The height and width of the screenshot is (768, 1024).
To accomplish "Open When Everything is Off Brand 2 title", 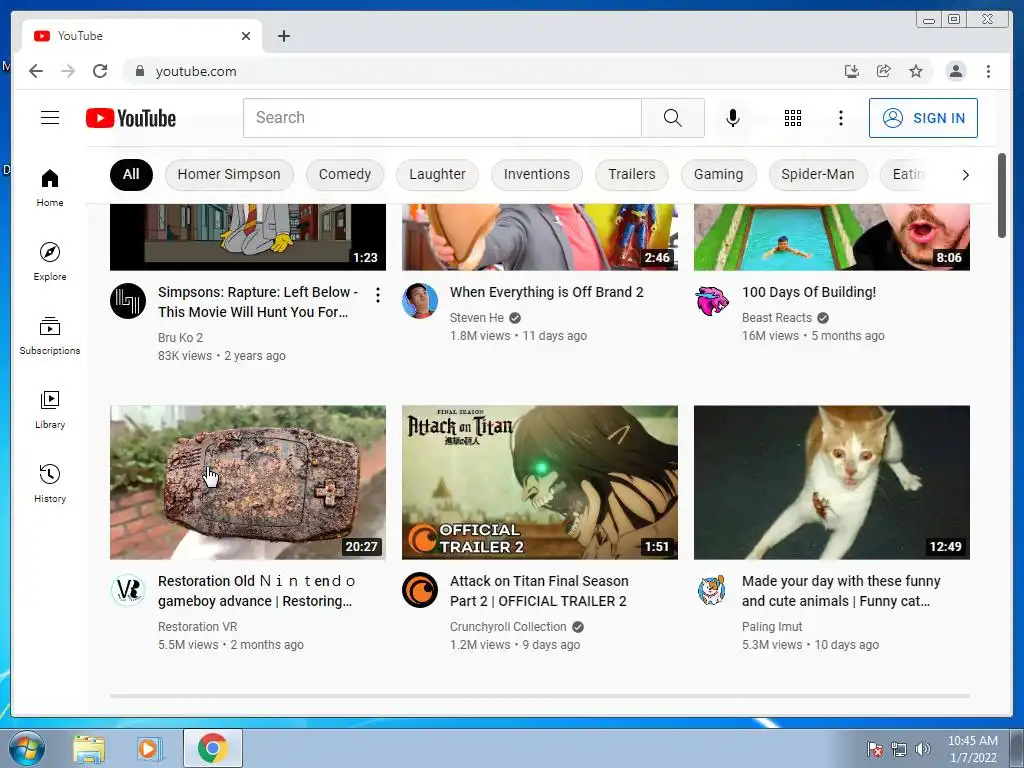I will (x=547, y=292).
